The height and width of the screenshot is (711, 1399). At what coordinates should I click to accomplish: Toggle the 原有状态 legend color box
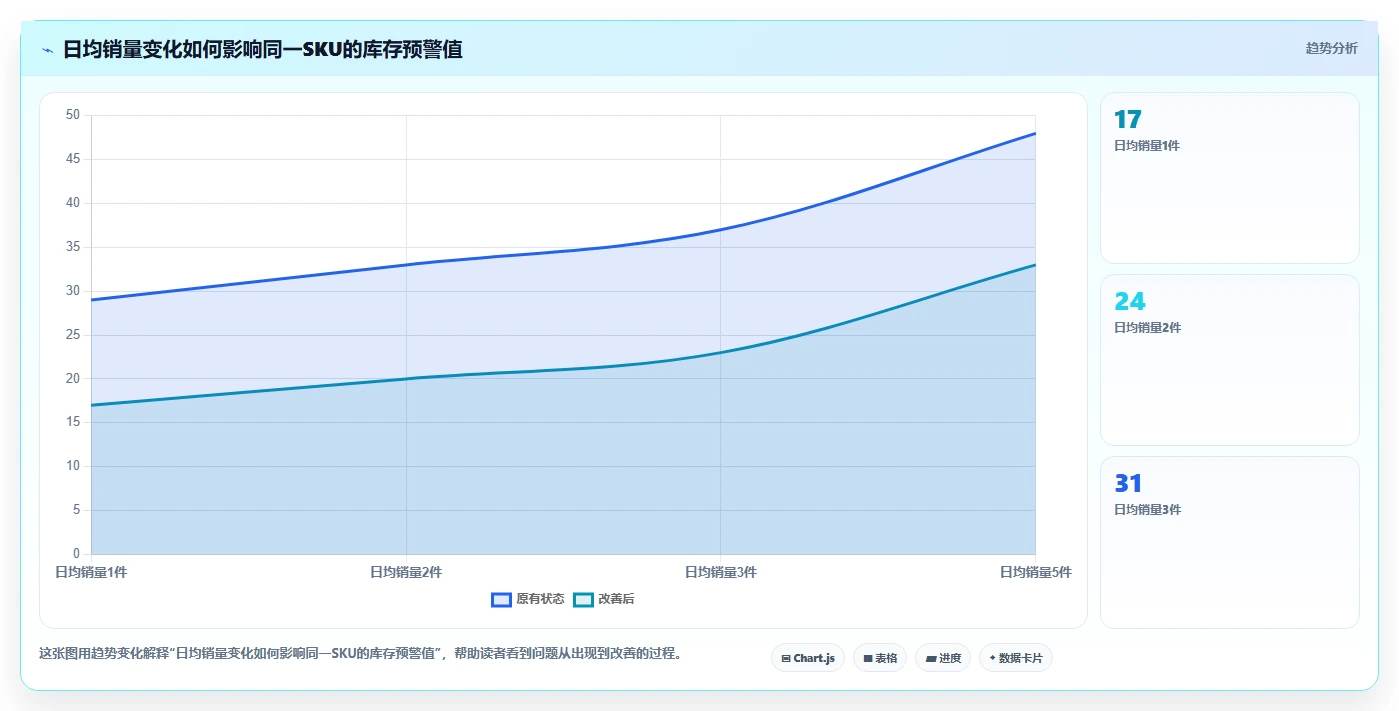(x=501, y=599)
